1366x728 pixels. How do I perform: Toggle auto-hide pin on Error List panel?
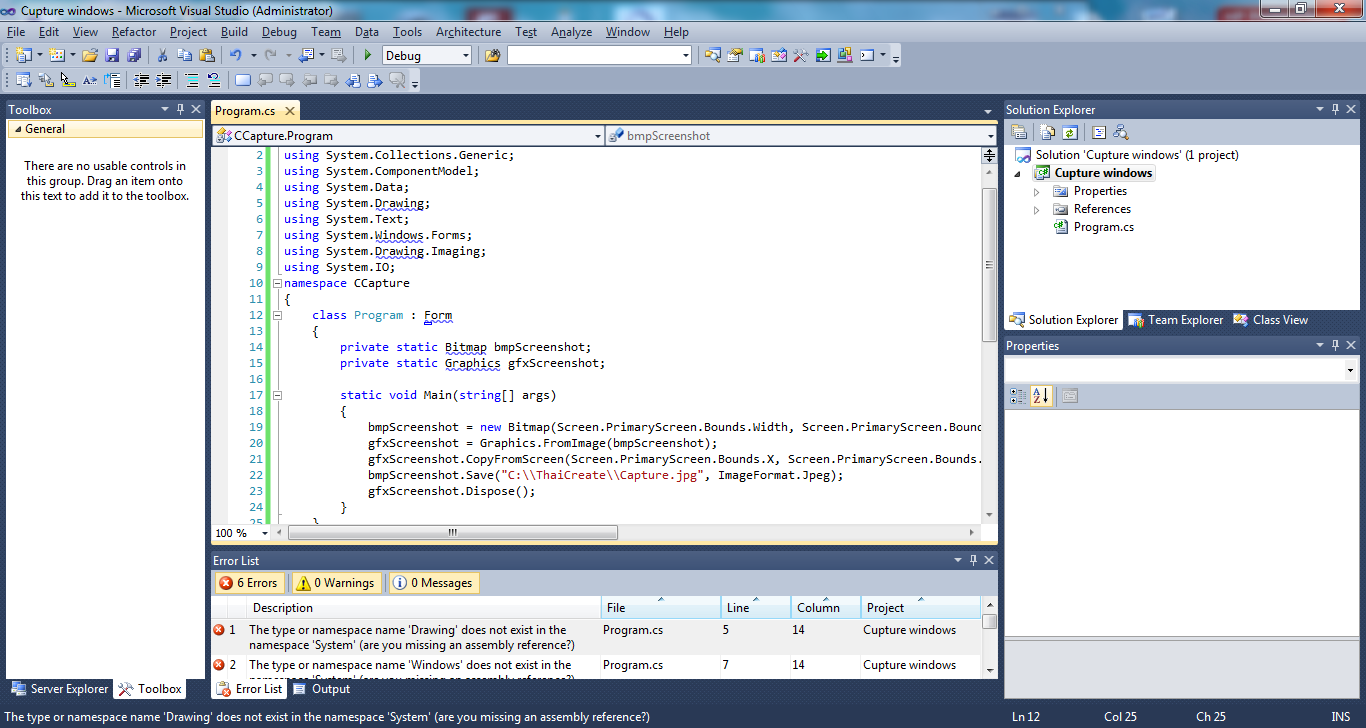[973, 560]
